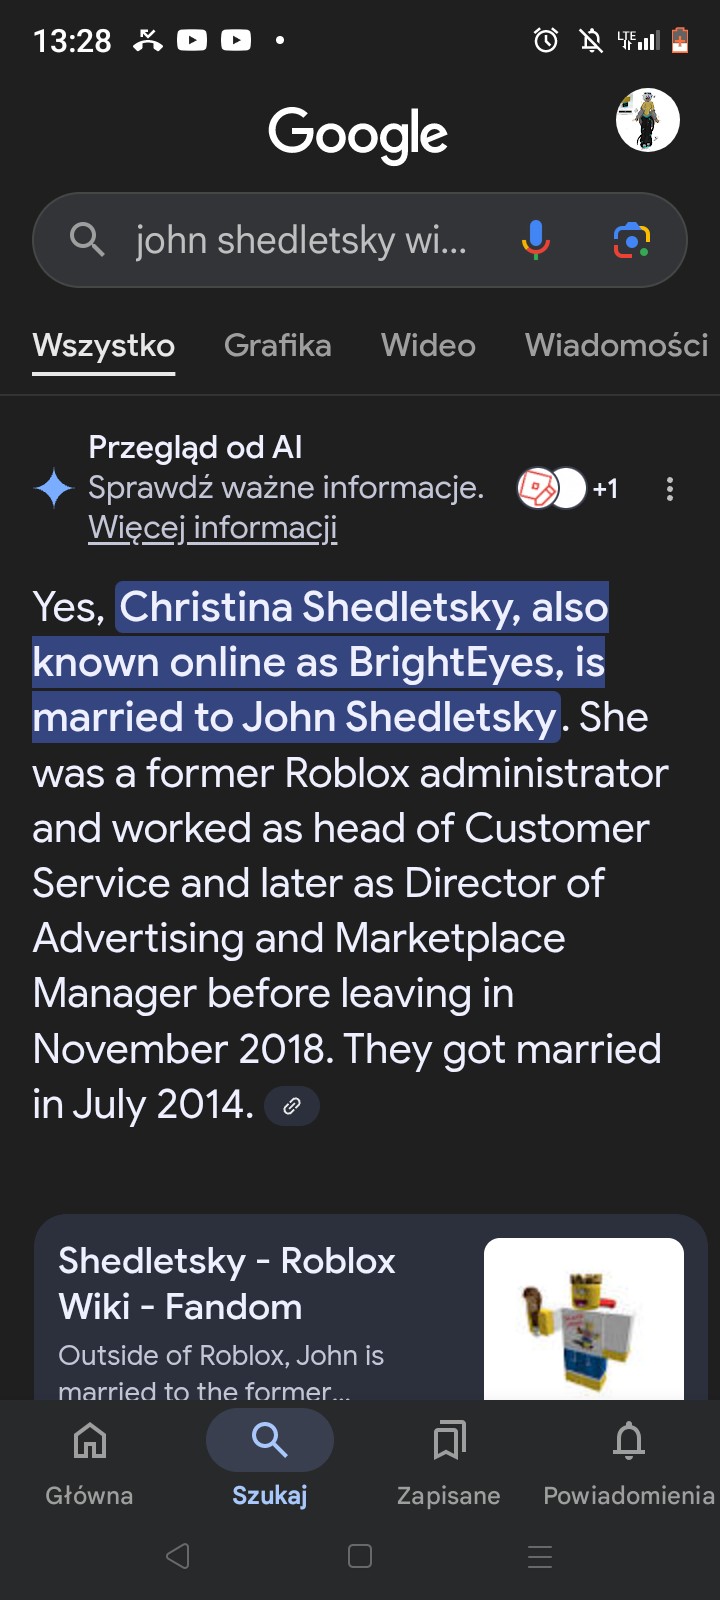Image resolution: width=720 pixels, height=1600 pixels.
Task: Switch to the Grafika results tab
Action: [277, 345]
